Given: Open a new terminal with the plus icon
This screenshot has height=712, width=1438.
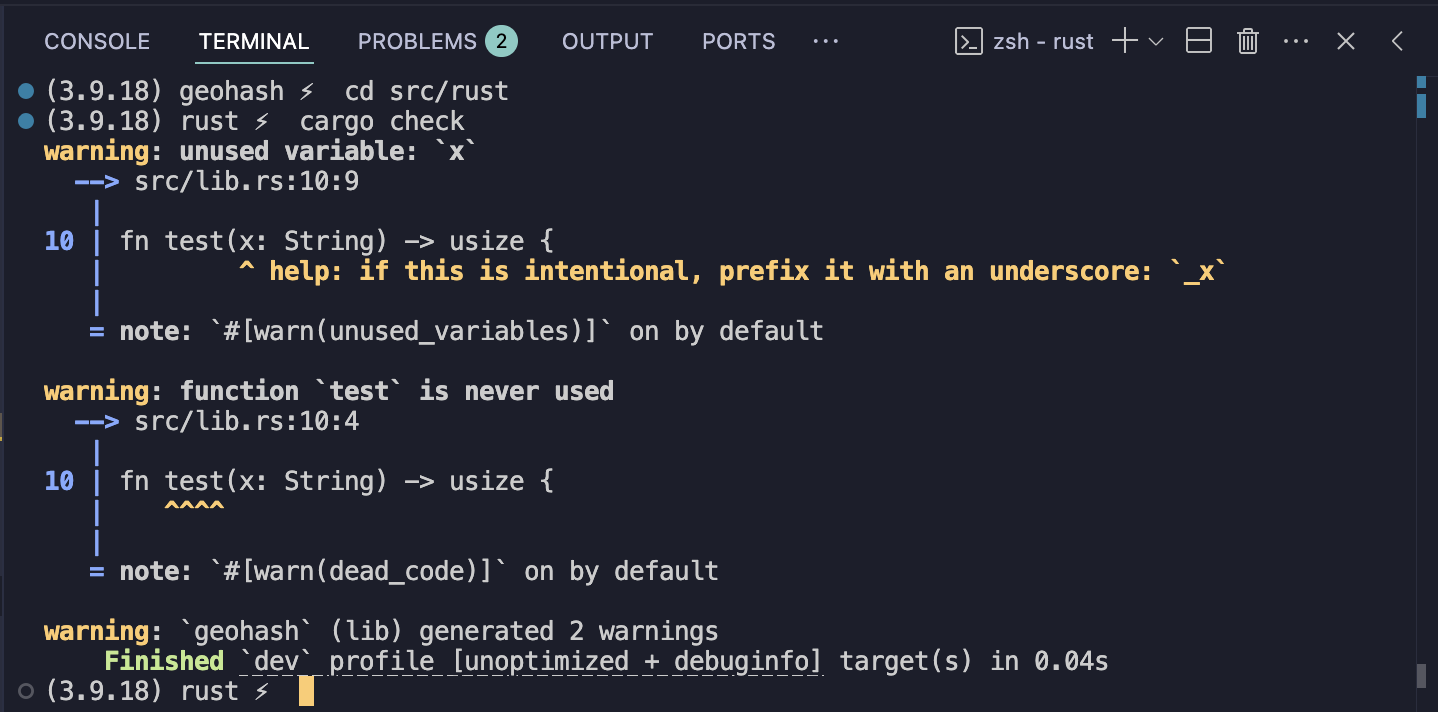Looking at the screenshot, I should pyautogui.click(x=1126, y=41).
